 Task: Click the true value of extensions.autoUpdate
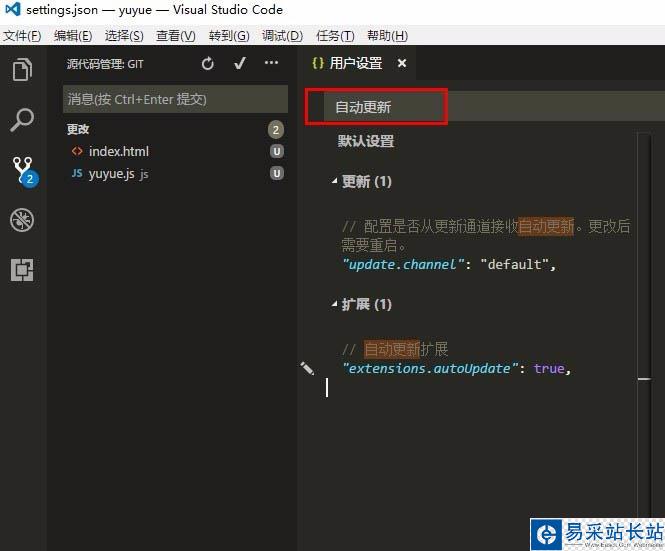(549, 368)
